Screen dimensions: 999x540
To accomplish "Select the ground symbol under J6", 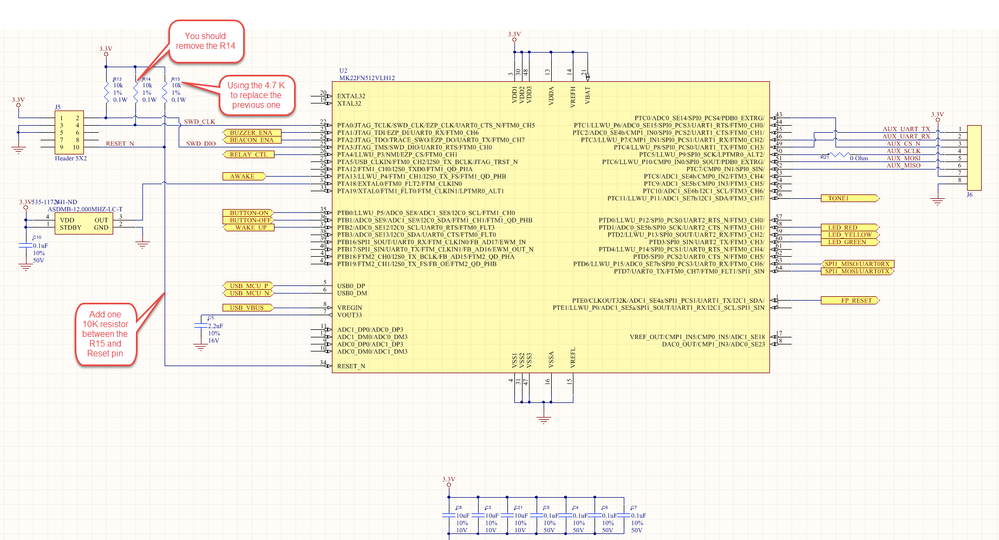I will [937, 200].
